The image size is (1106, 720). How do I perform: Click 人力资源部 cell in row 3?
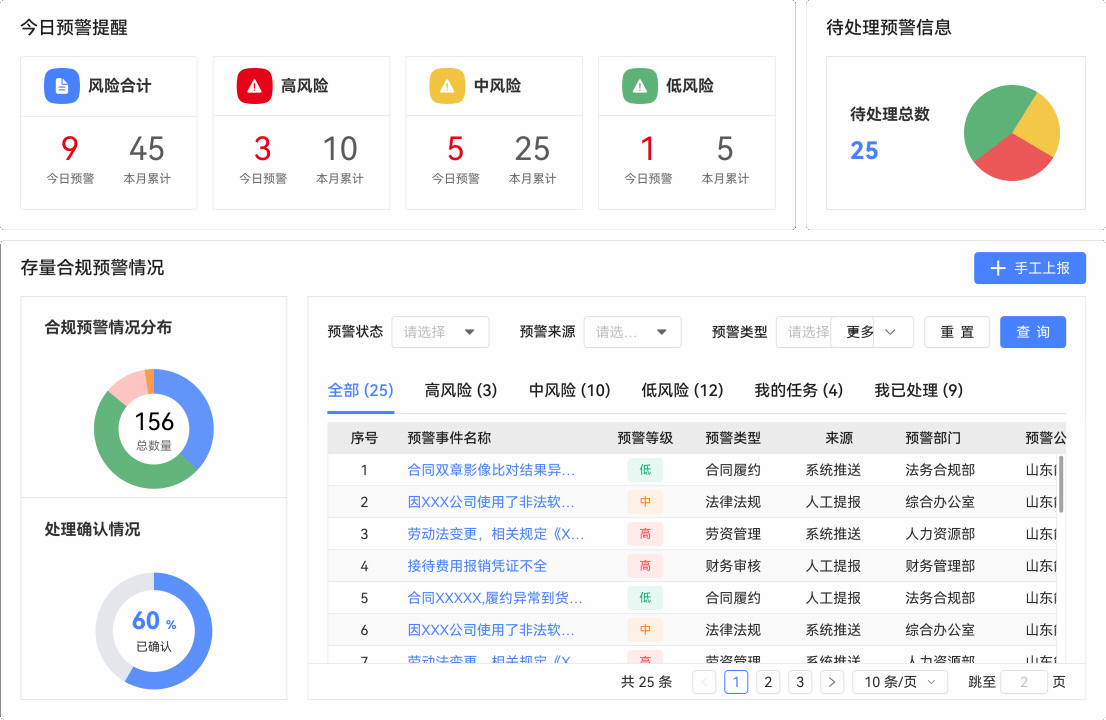tap(940, 534)
